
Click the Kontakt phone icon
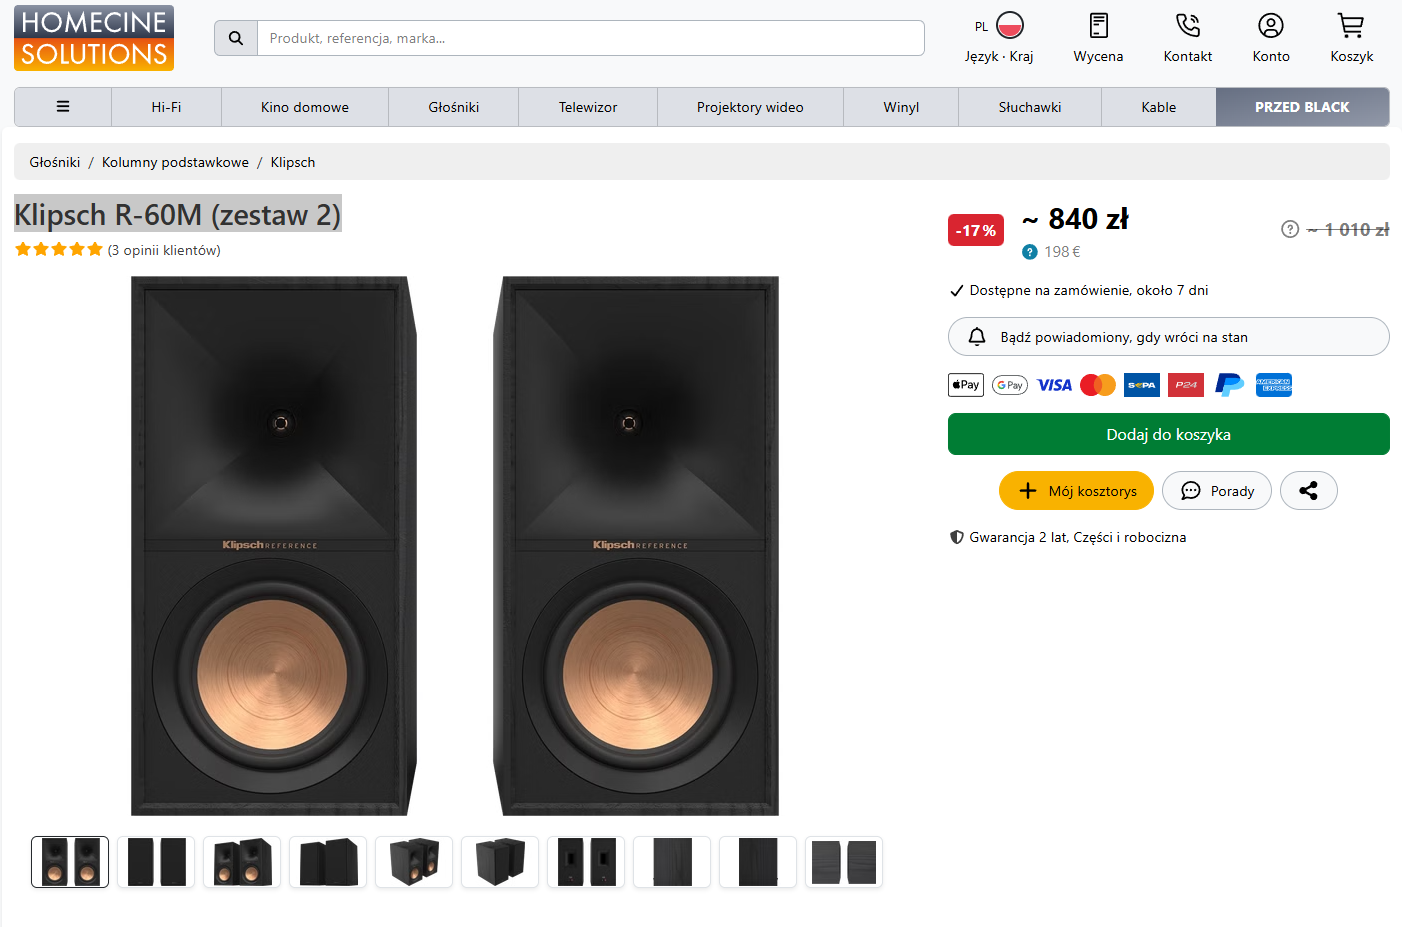tap(1187, 26)
